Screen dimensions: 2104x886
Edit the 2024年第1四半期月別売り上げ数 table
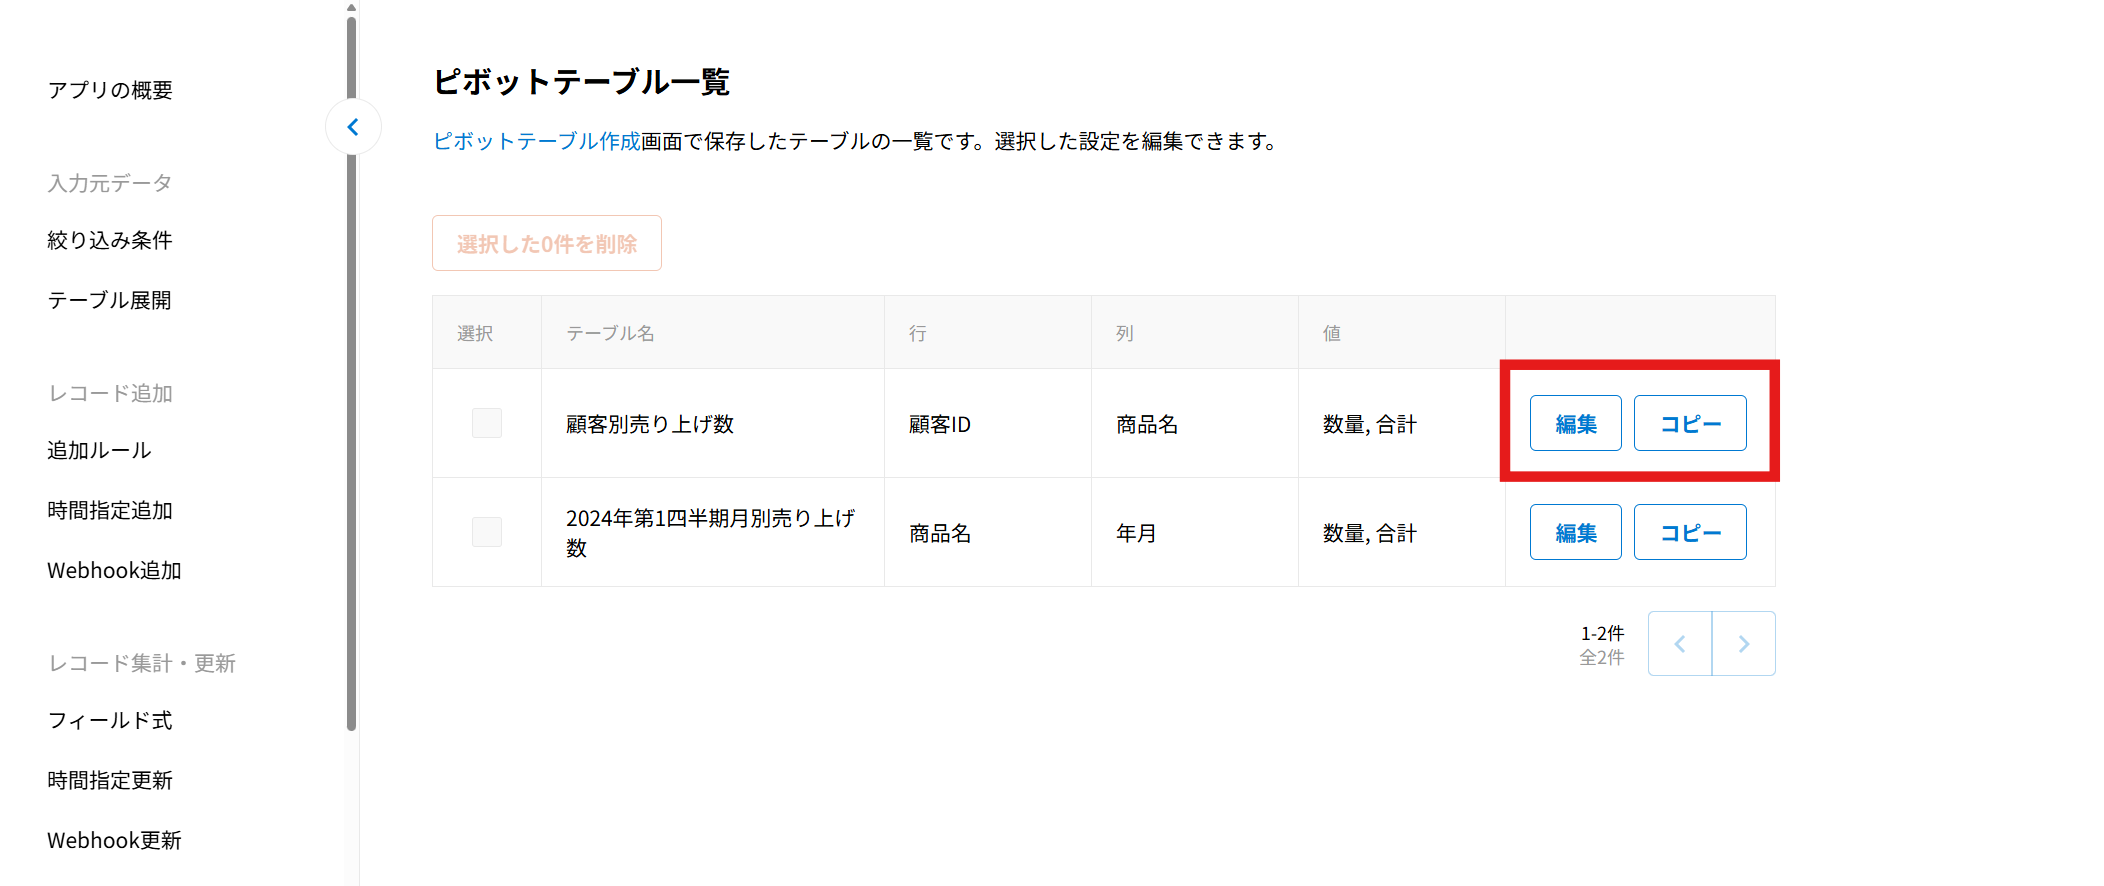1575,532
